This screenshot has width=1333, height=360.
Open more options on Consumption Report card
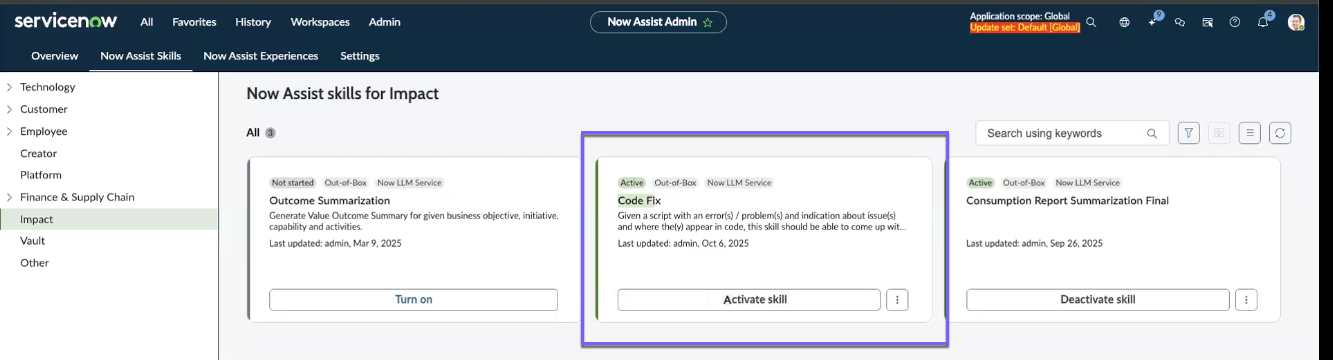[x=1246, y=299]
